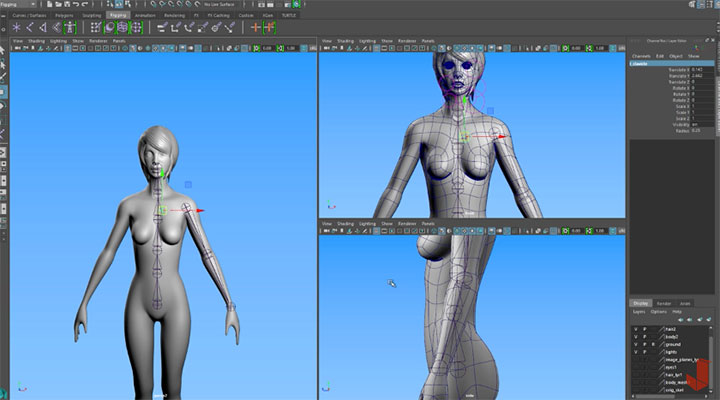Toggle playback P box of hair2 layer
The height and width of the screenshot is (400, 720).
(645, 329)
